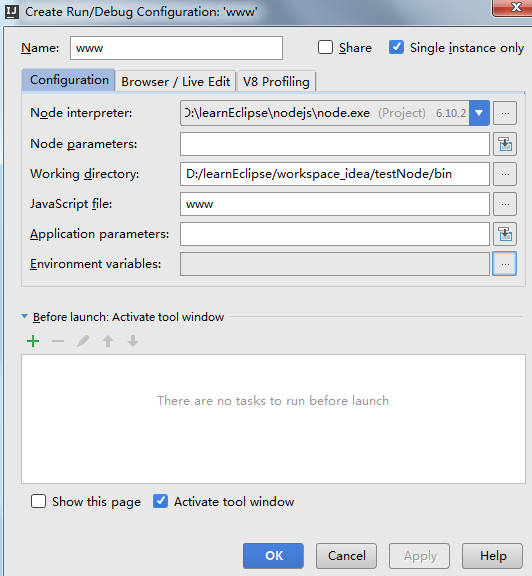This screenshot has width=532, height=576.
Task: Browse for Working directory with ellipsis button
Action: point(505,174)
